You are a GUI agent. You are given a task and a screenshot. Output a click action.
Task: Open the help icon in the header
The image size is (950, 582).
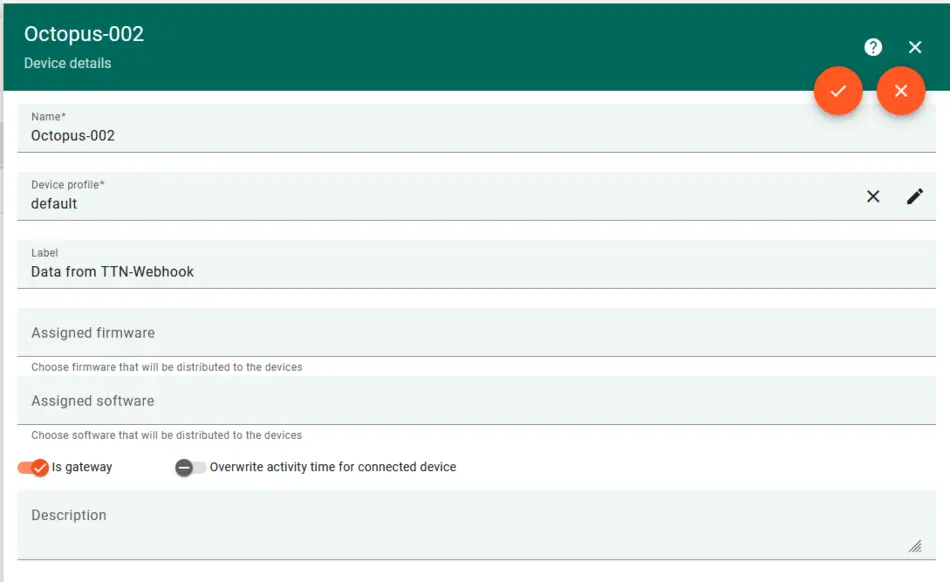(x=873, y=47)
